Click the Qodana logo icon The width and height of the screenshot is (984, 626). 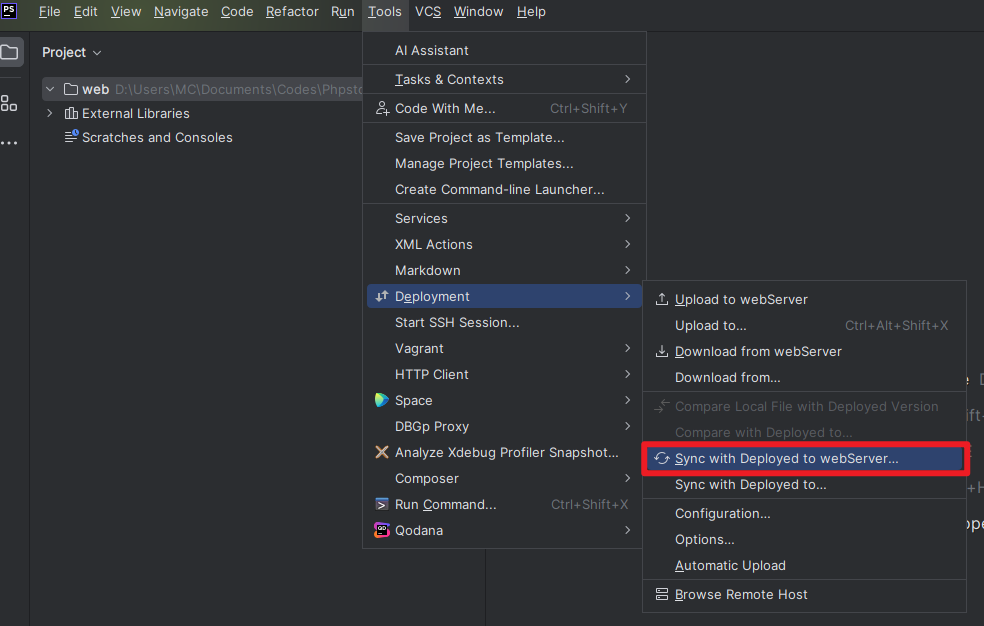coord(382,530)
